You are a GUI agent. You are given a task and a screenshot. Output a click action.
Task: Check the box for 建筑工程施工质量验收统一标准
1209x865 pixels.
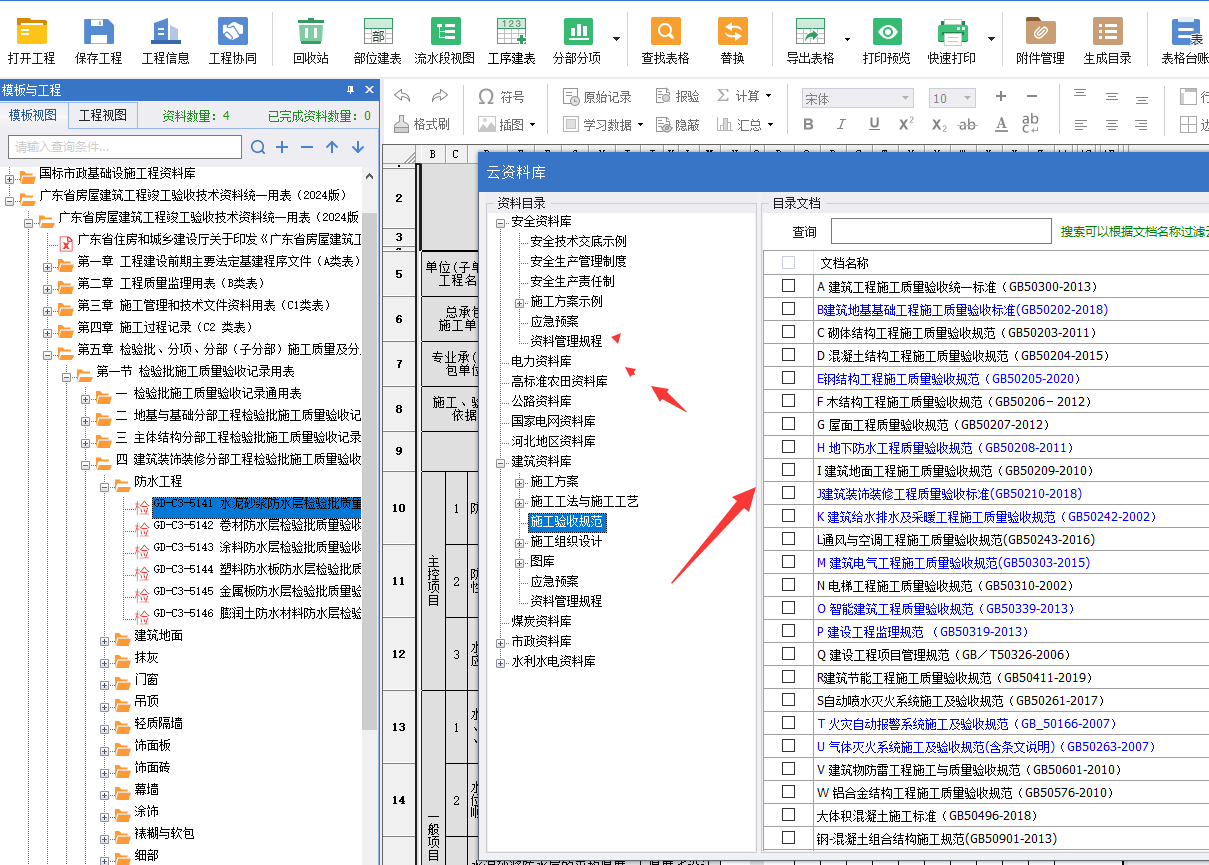[789, 286]
